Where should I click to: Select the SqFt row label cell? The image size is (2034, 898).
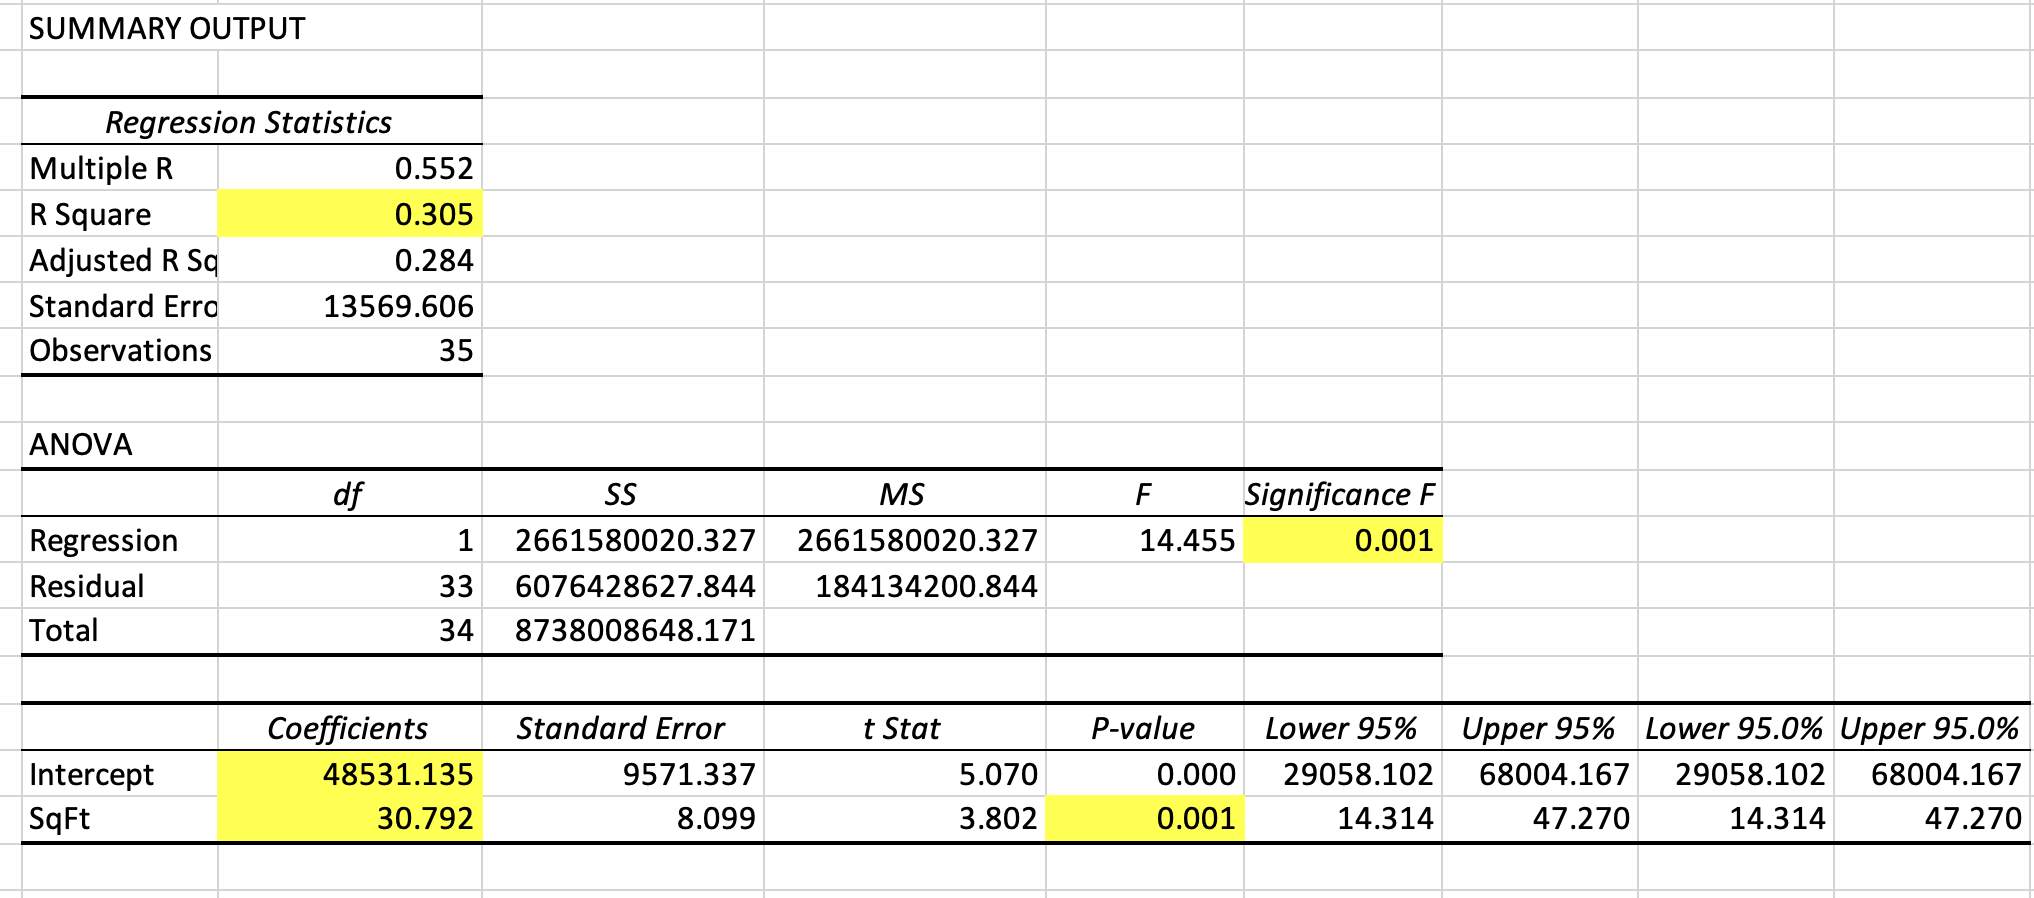click(120, 819)
